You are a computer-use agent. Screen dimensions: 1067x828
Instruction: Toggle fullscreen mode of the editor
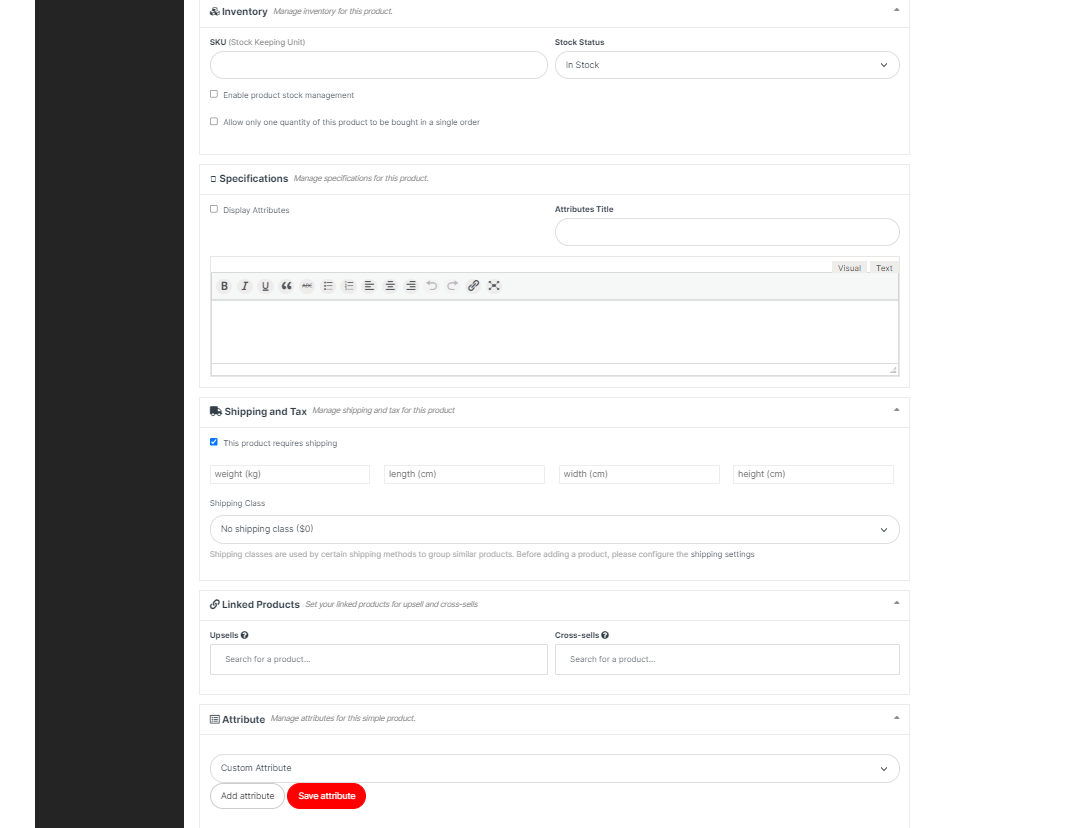tap(494, 286)
